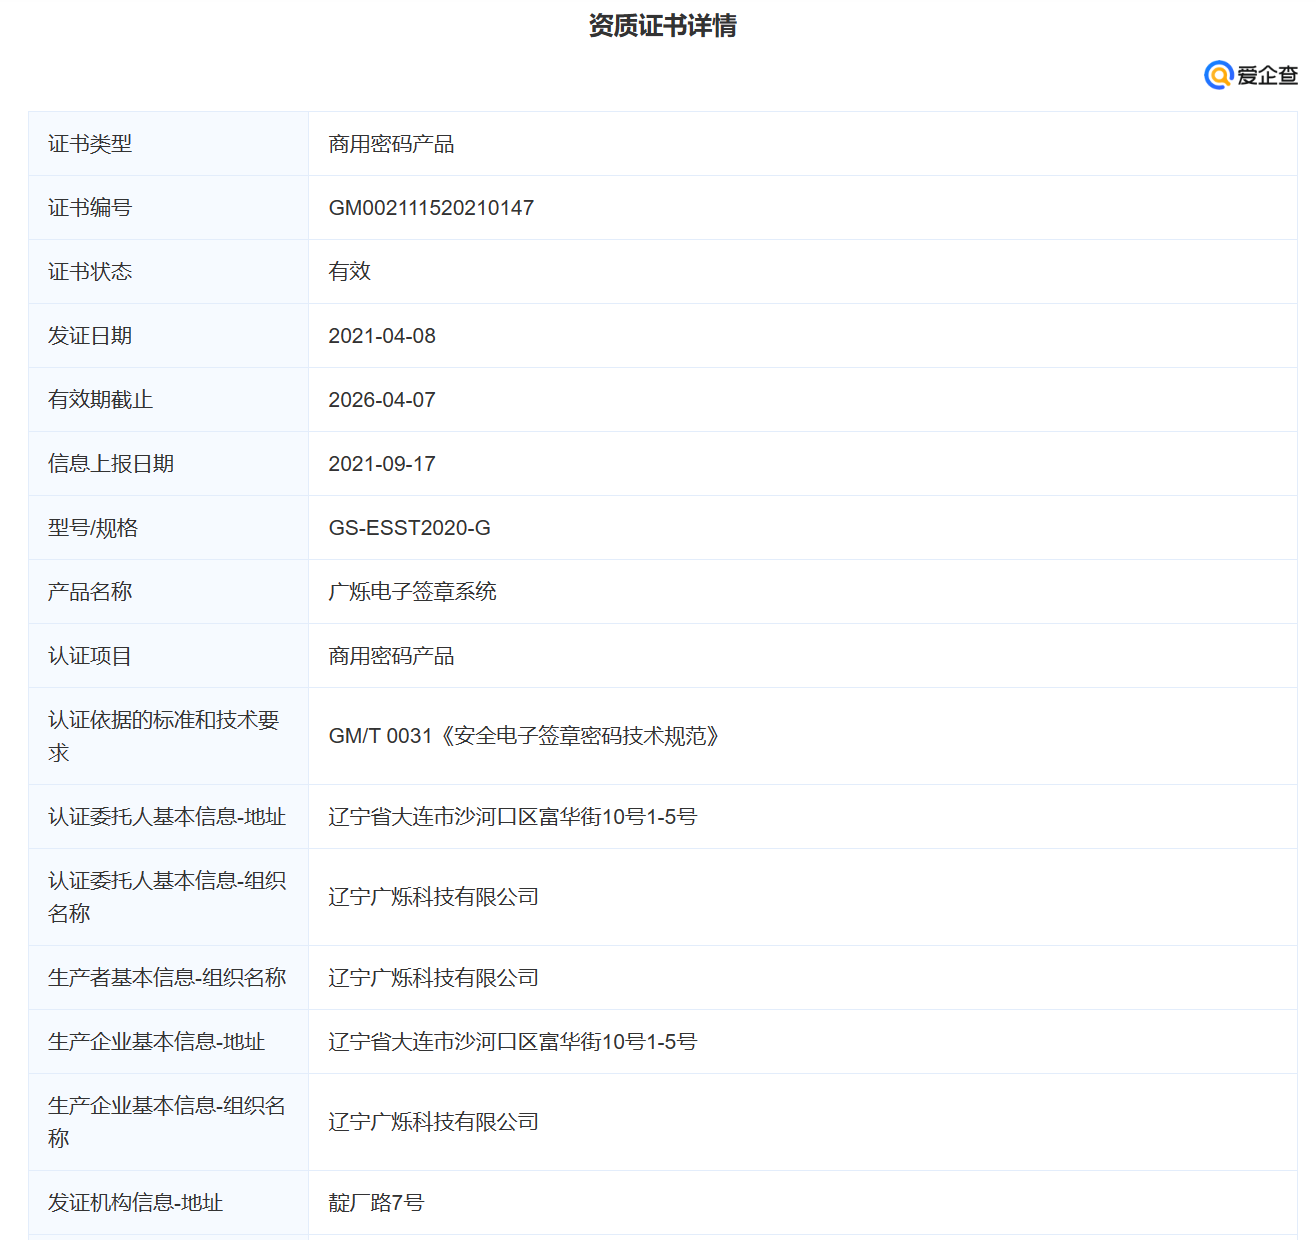Select 商用密码产品 value in 认证项目 row
Viewport: 1316px width, 1240px height.
[391, 656]
